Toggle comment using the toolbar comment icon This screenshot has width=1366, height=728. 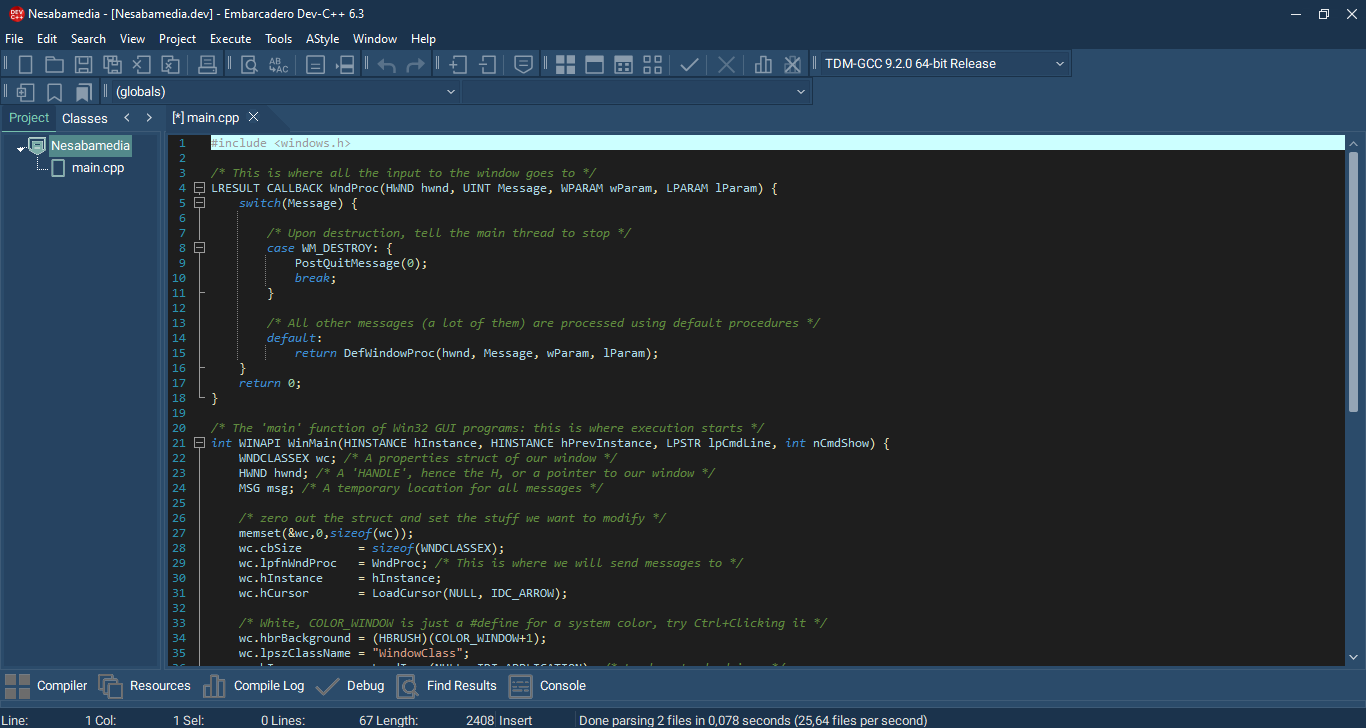(522, 65)
